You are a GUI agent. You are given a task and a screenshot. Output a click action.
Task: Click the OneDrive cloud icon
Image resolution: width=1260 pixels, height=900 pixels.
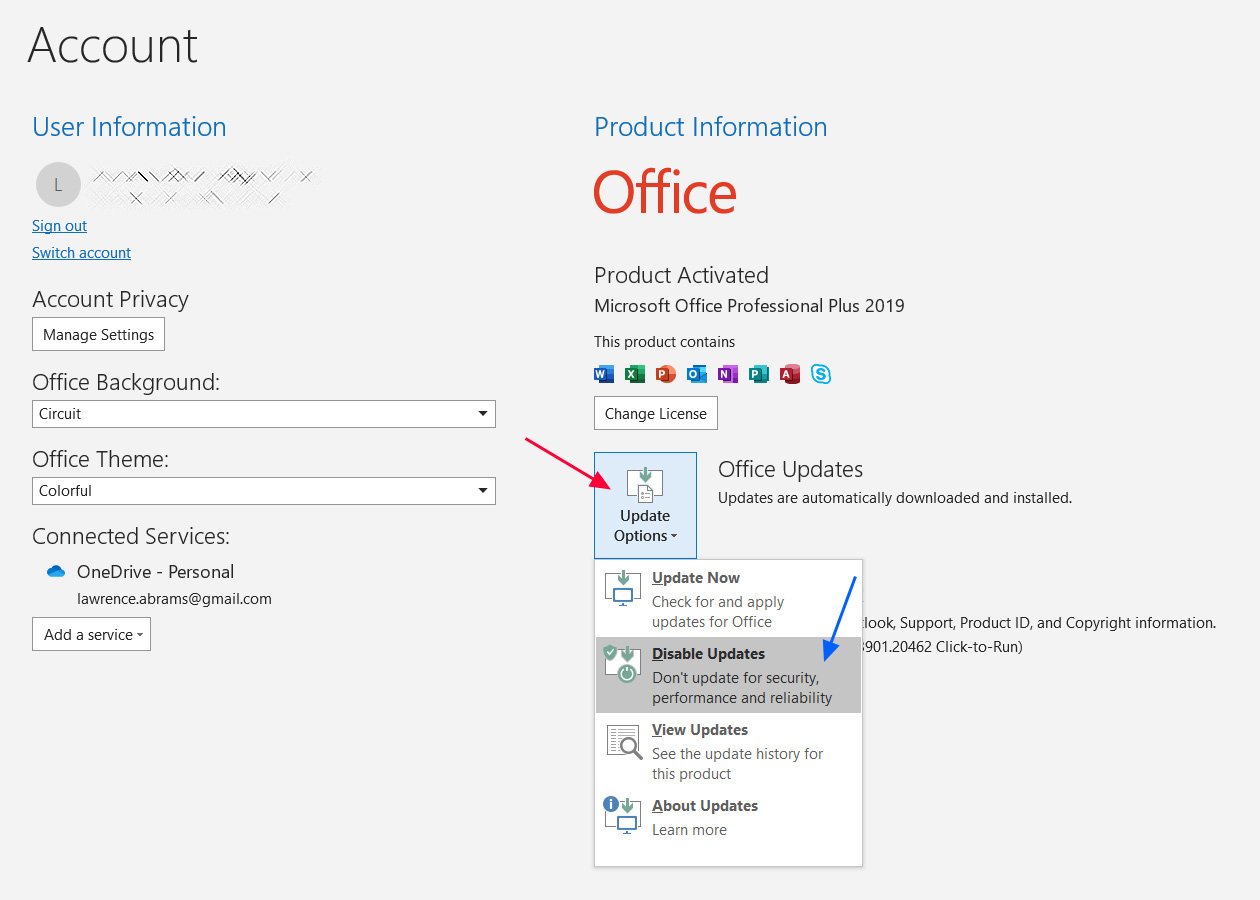pos(56,572)
